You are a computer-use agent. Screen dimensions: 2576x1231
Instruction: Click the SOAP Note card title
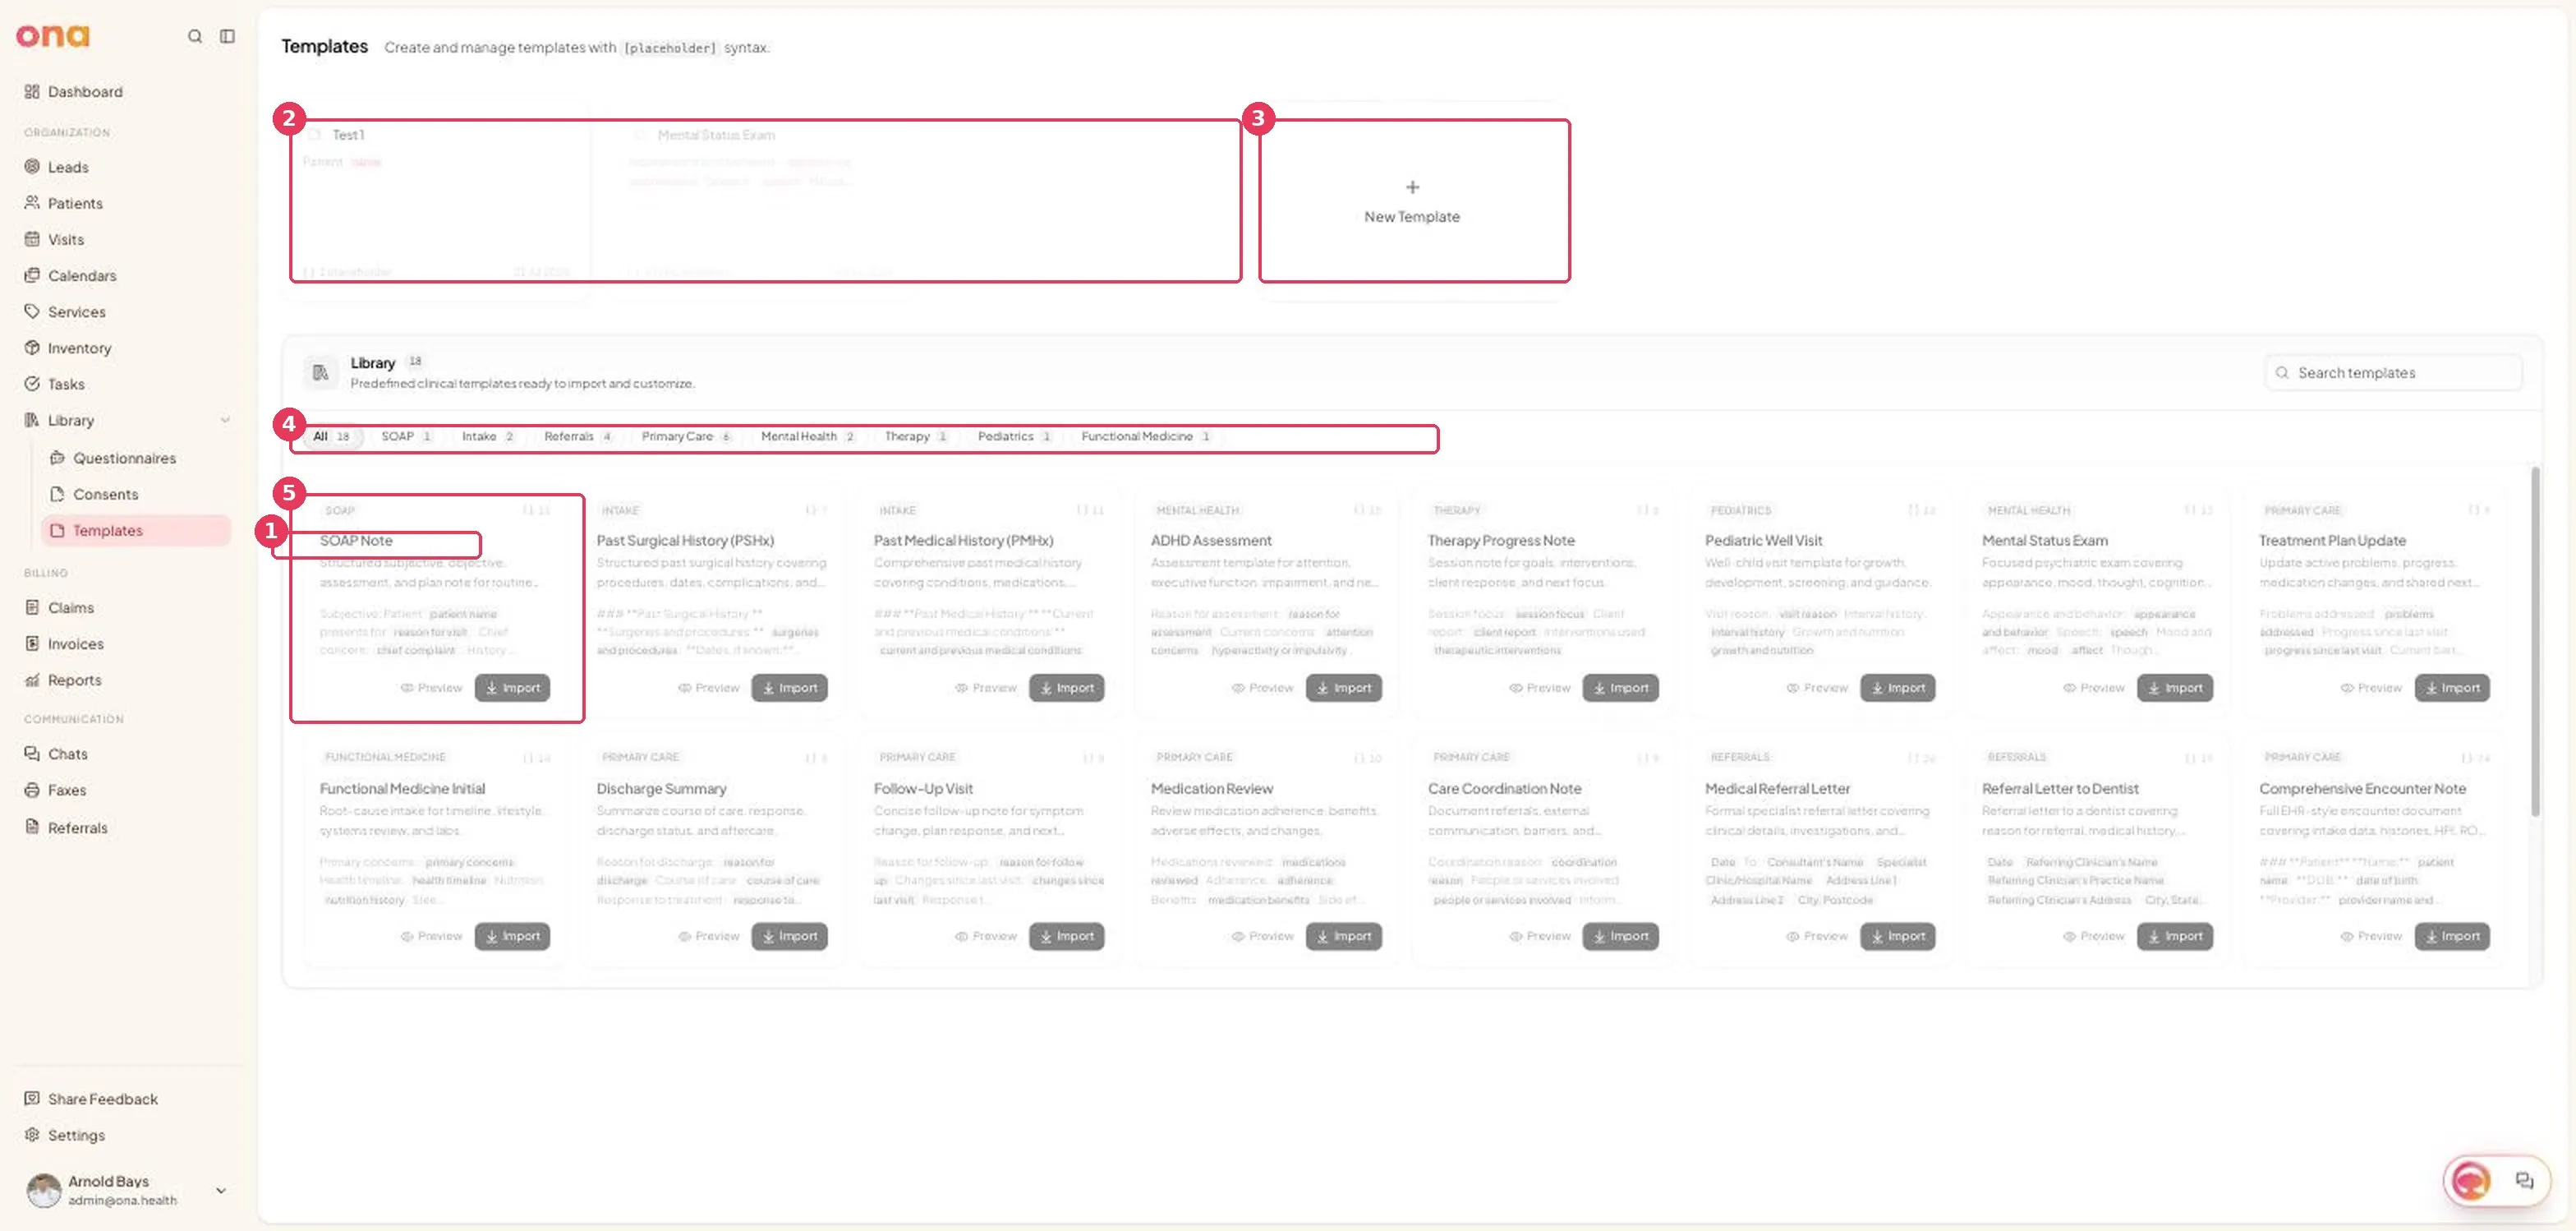[x=356, y=541]
